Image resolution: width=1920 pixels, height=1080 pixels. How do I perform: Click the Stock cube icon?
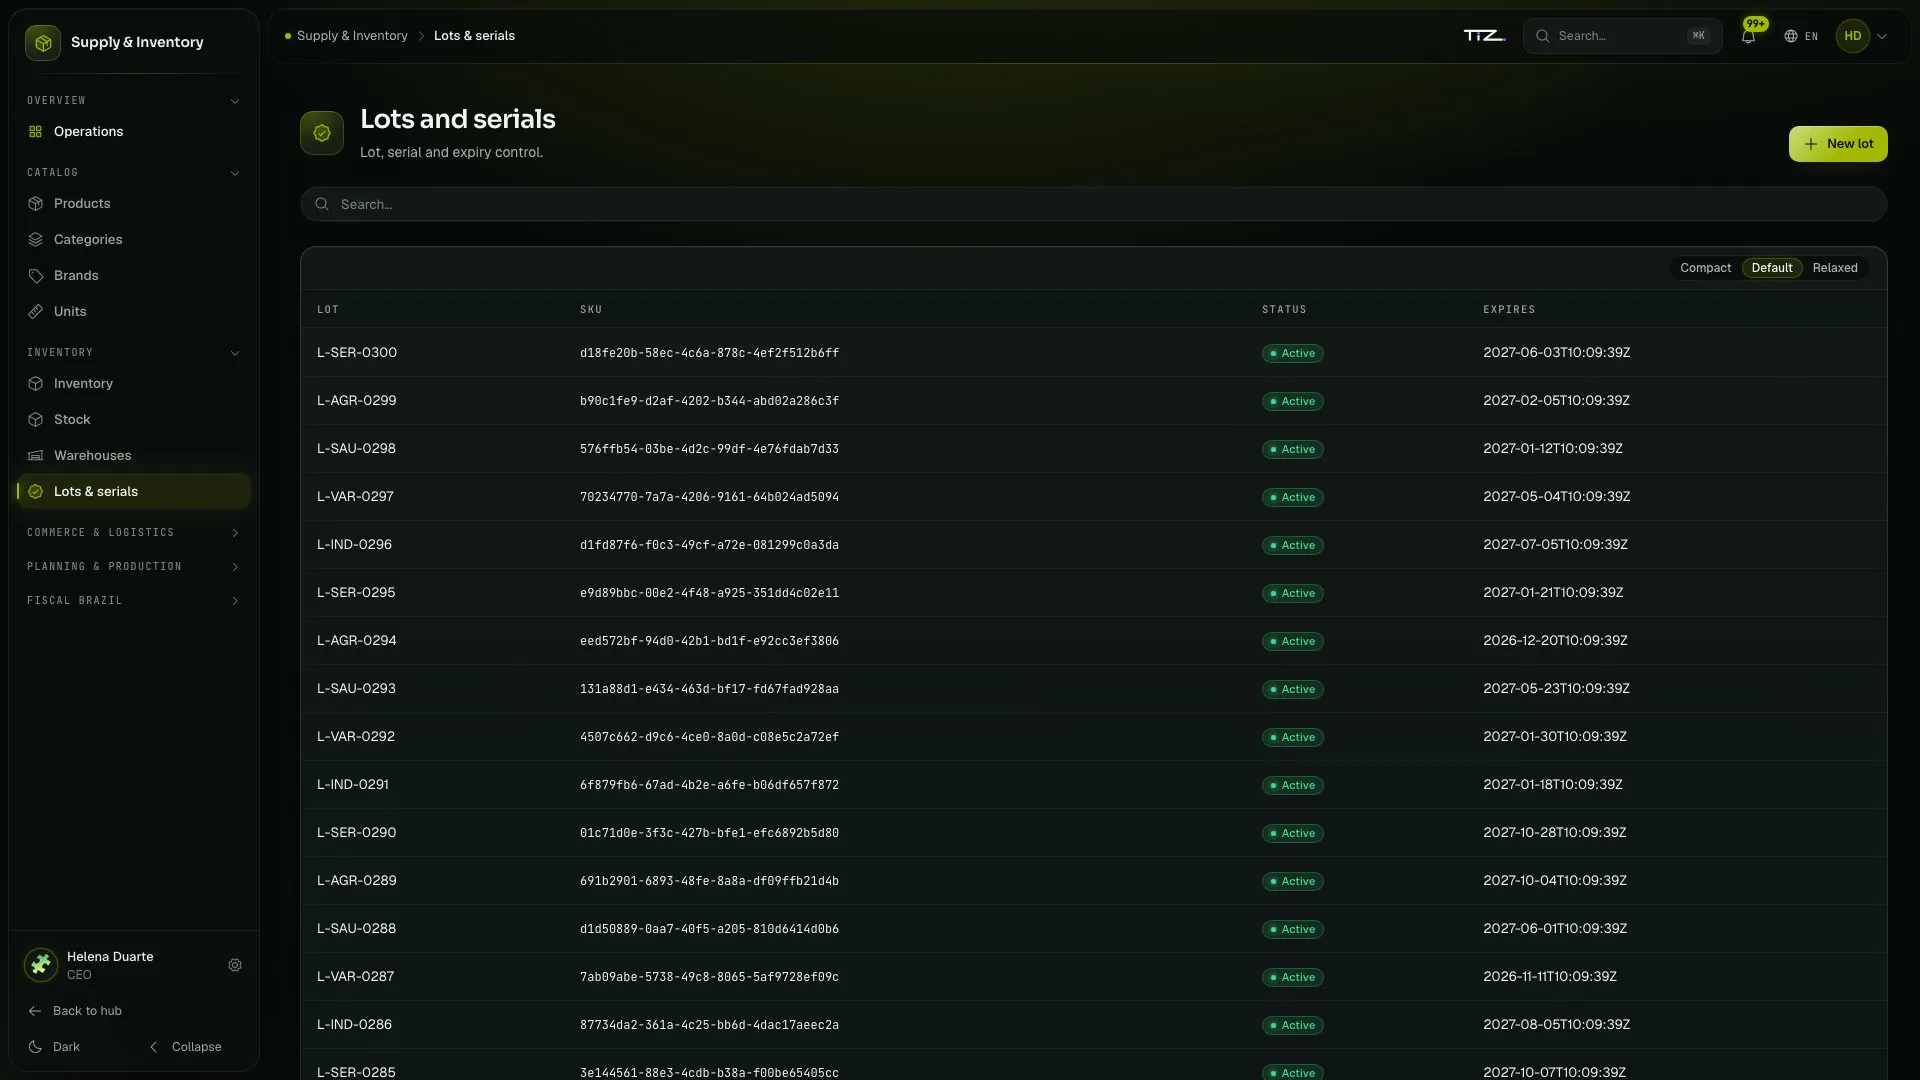coord(36,420)
